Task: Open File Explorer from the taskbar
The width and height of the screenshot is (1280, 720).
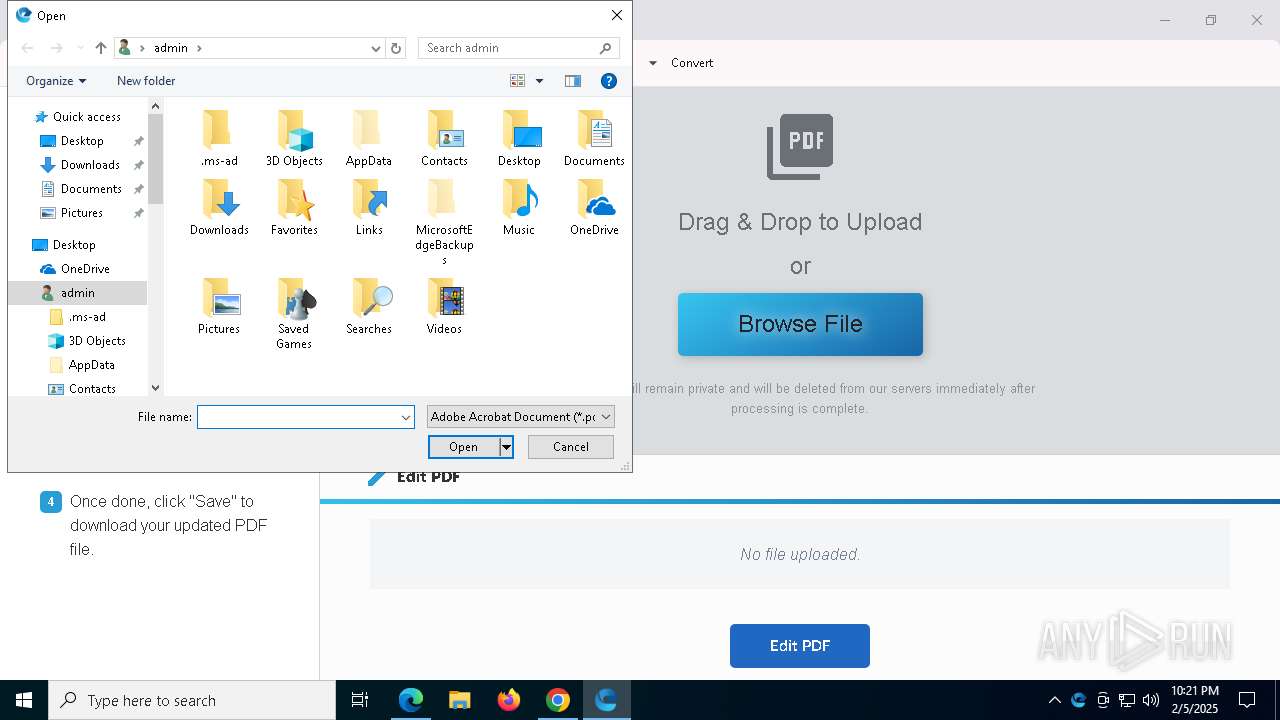Action: (x=459, y=700)
